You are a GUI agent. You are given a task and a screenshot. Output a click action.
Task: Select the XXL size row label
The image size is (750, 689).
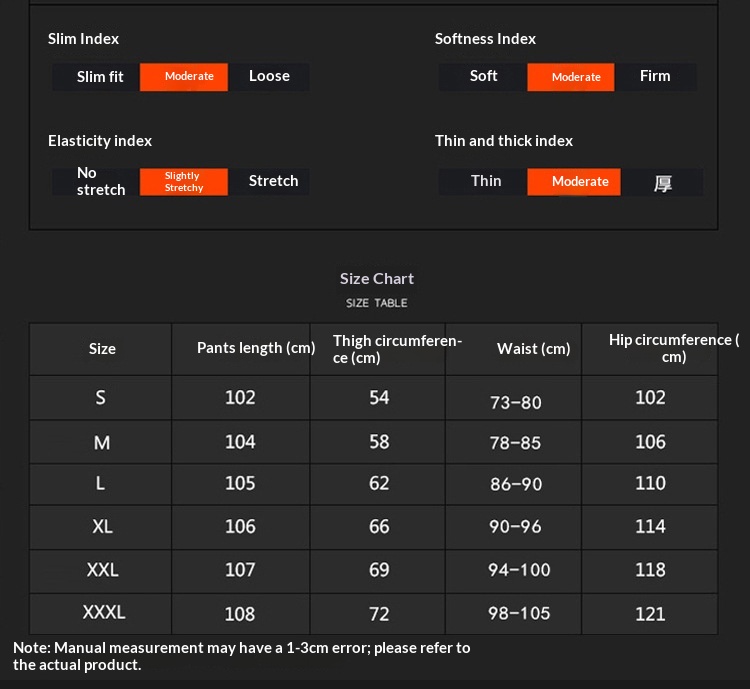(x=102, y=570)
